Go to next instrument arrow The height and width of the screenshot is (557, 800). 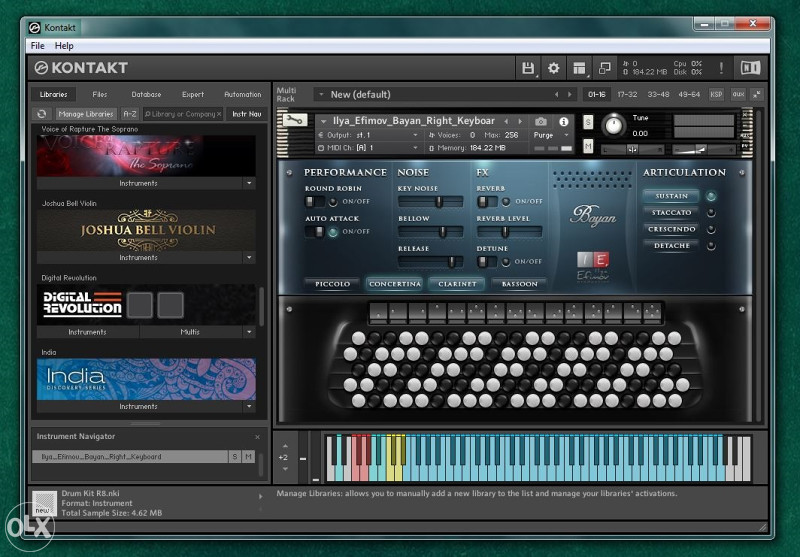[x=520, y=121]
